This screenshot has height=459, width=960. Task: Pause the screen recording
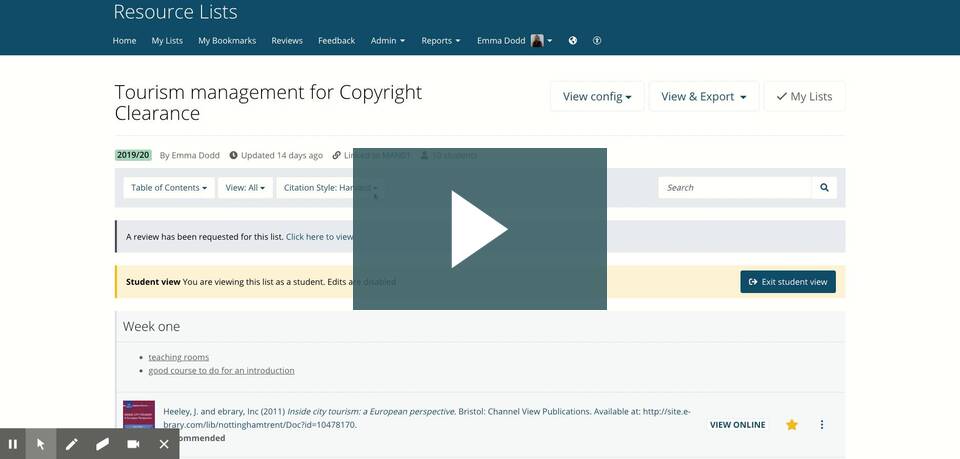13,444
